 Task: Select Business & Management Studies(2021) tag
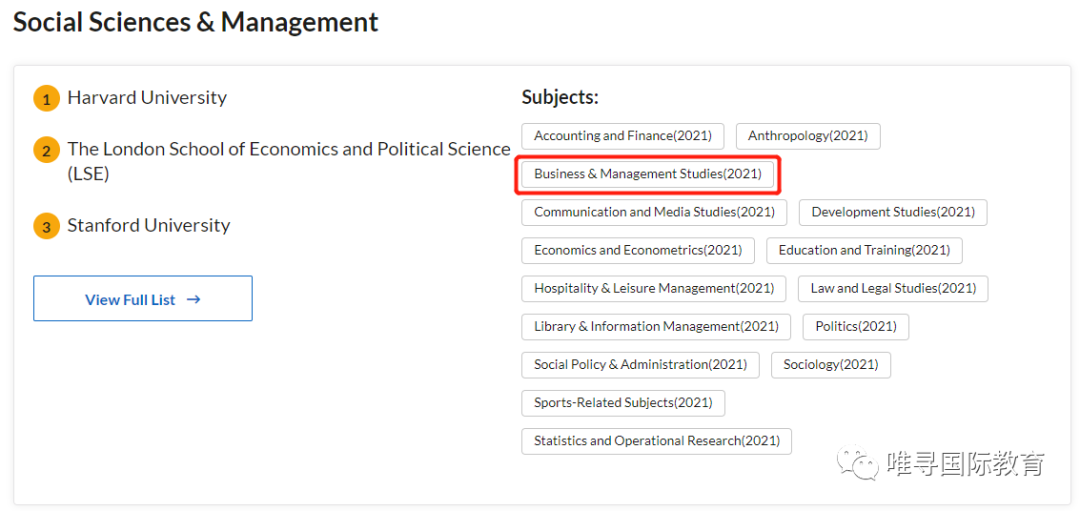[x=647, y=174]
